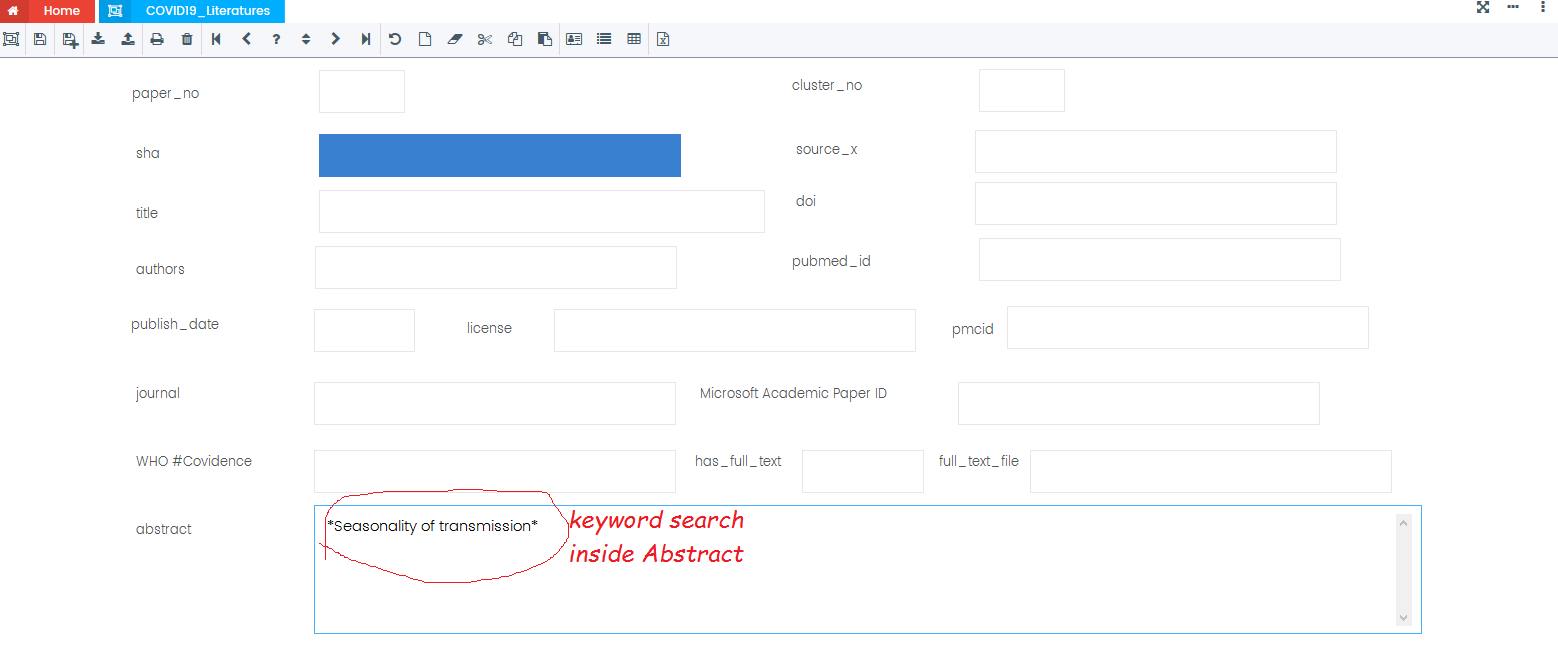Click the Print record icon
The height and width of the screenshot is (658, 1558).
click(x=157, y=39)
